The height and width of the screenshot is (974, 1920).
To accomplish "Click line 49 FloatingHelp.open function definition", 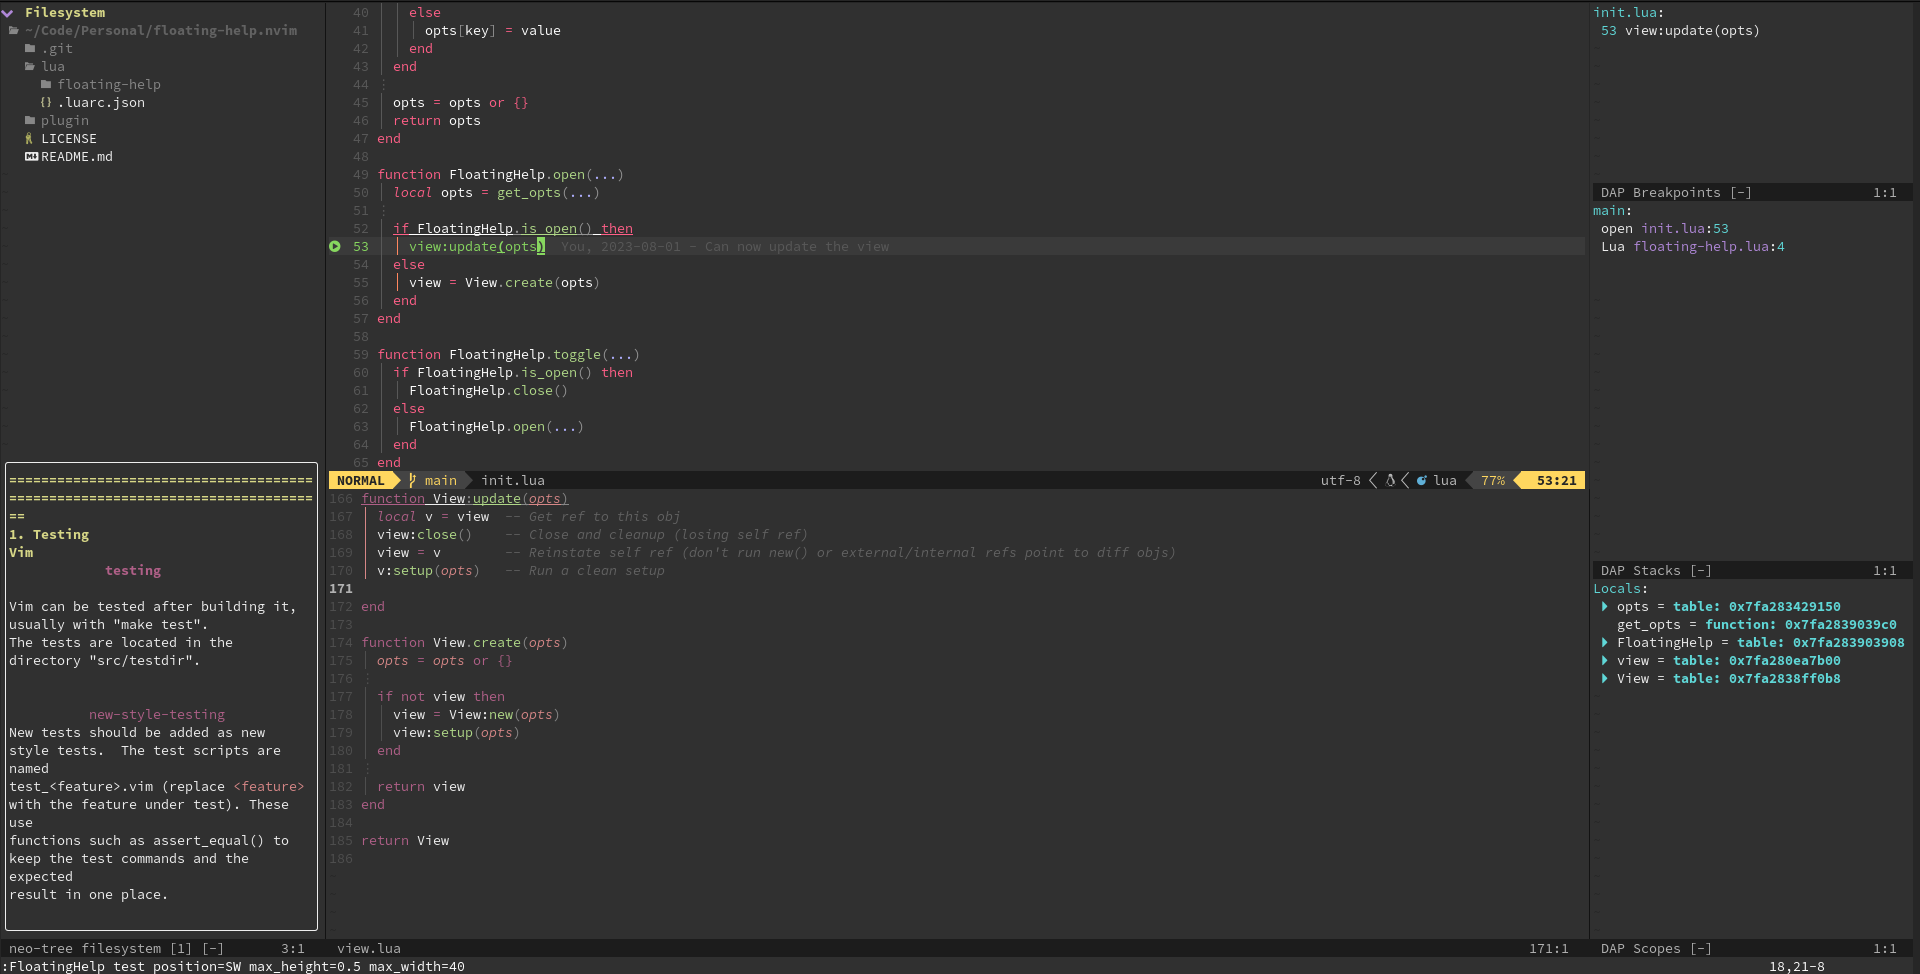I will click(500, 175).
